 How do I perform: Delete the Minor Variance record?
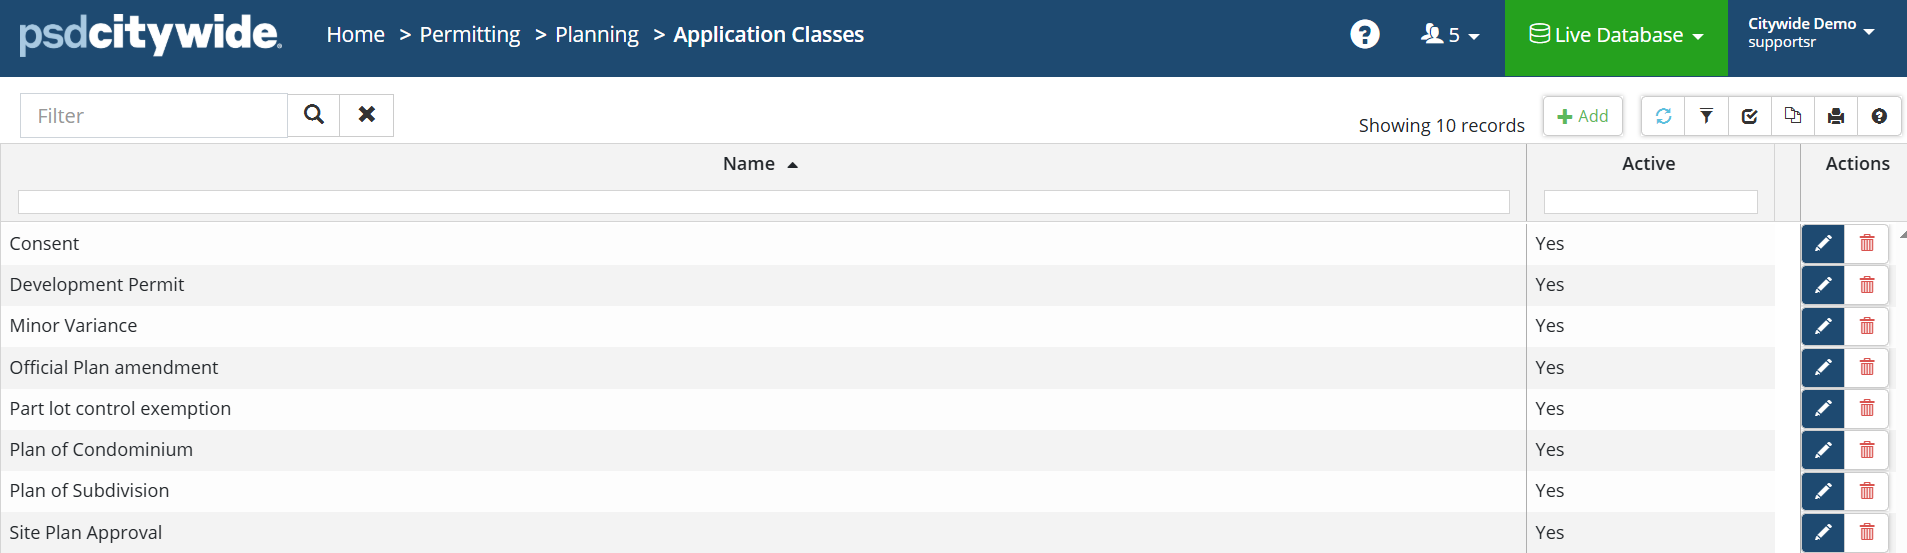[1866, 326]
